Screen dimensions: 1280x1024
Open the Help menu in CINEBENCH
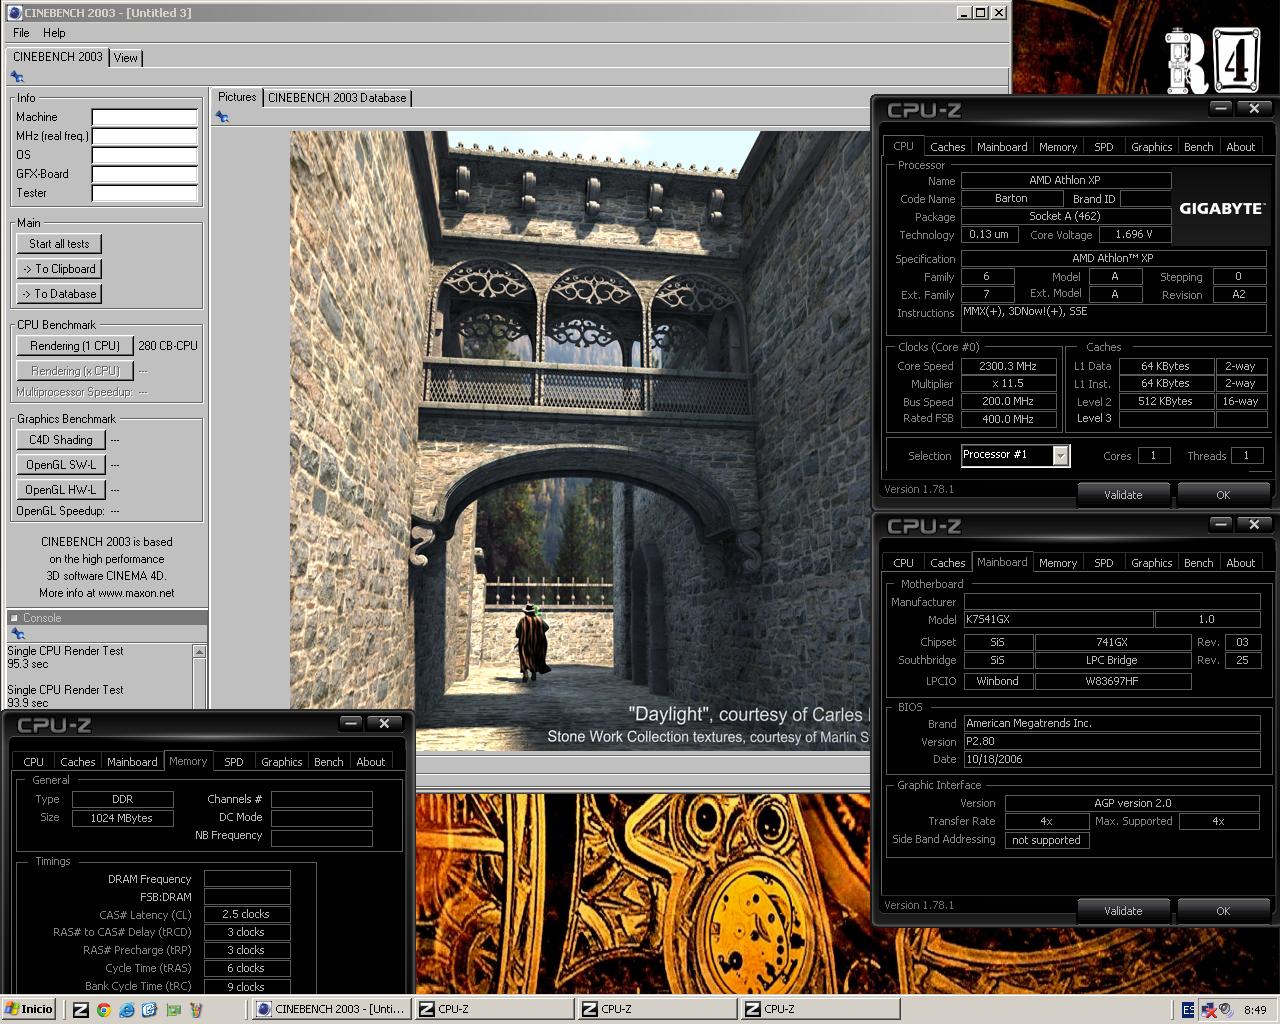(x=54, y=33)
